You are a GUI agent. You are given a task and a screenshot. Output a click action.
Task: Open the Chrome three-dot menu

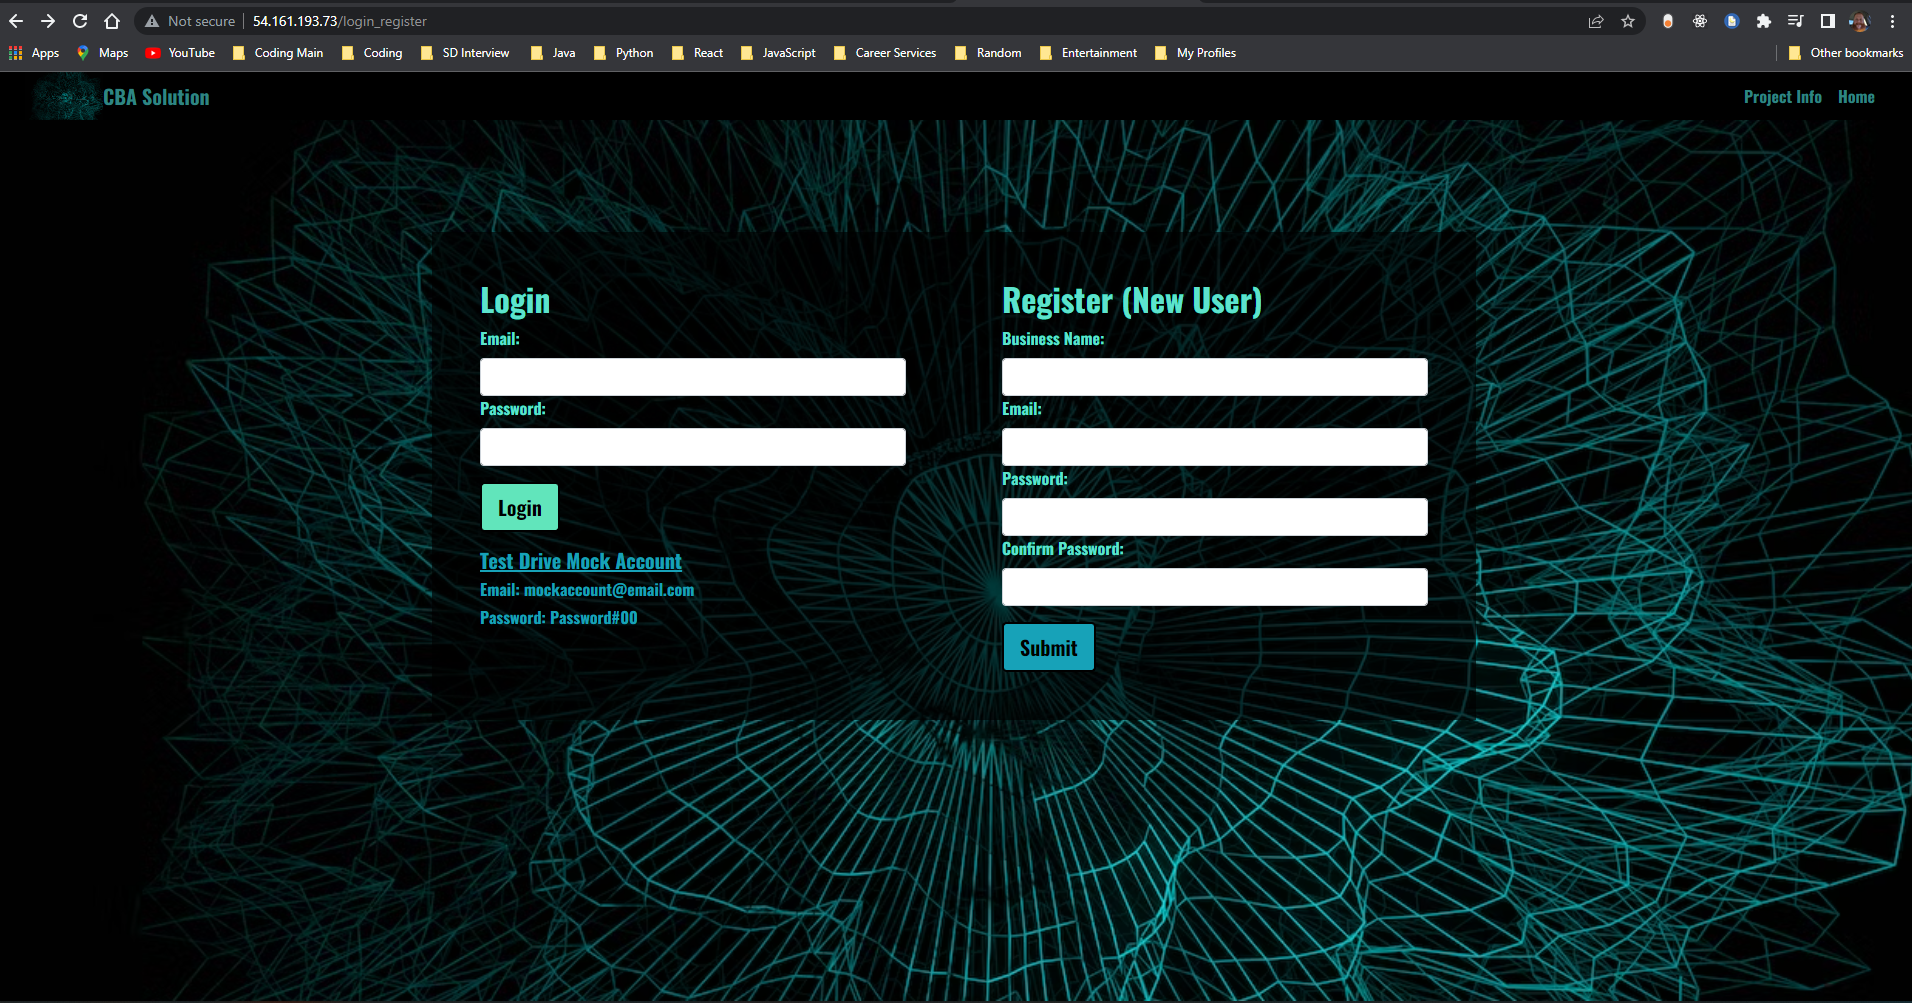(x=1892, y=21)
